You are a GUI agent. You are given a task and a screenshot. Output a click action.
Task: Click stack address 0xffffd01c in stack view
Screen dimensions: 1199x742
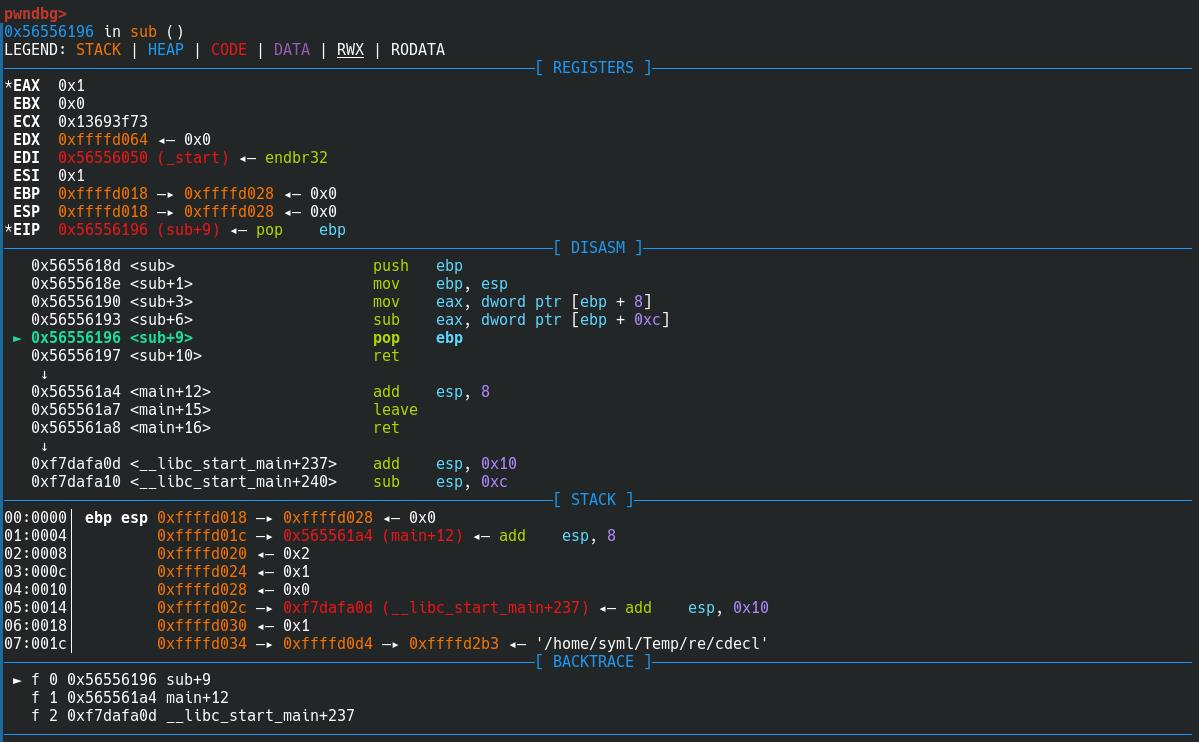pyautogui.click(x=201, y=536)
